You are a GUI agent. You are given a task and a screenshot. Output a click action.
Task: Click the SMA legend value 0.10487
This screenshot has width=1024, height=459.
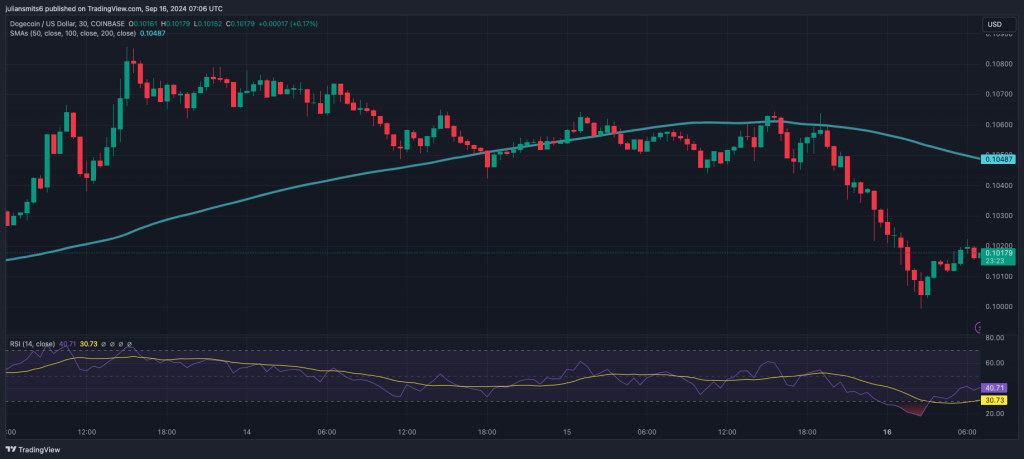coord(153,33)
